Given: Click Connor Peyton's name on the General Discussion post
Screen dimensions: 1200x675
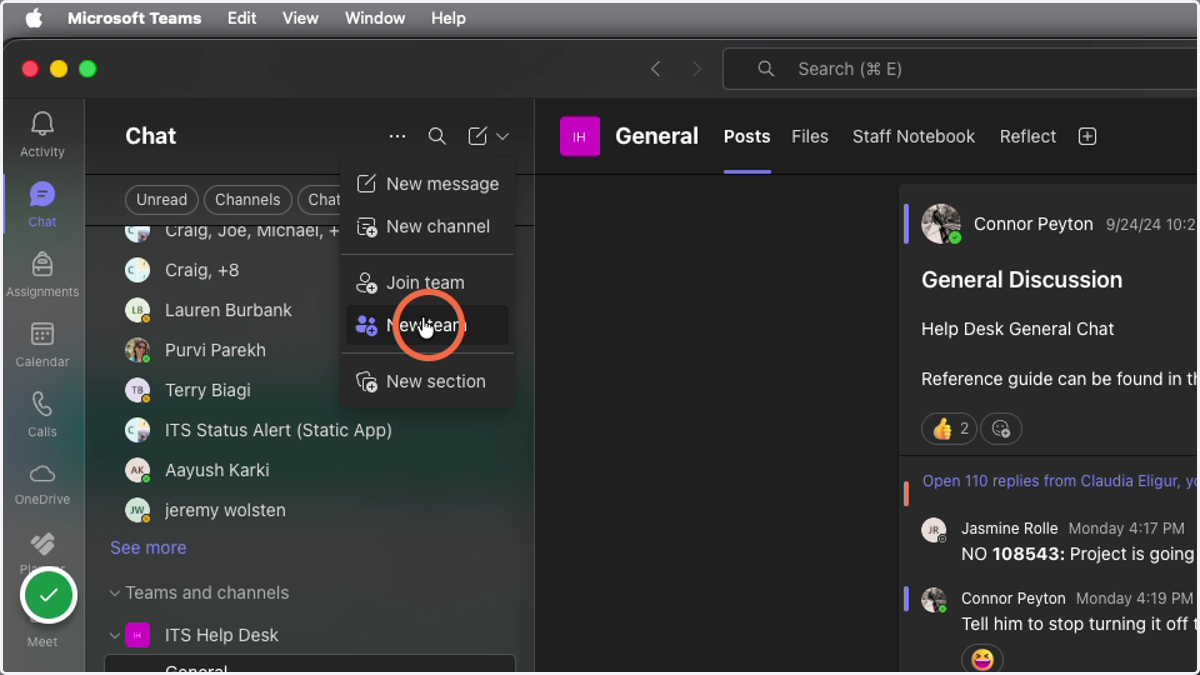Looking at the screenshot, I should coord(1033,224).
